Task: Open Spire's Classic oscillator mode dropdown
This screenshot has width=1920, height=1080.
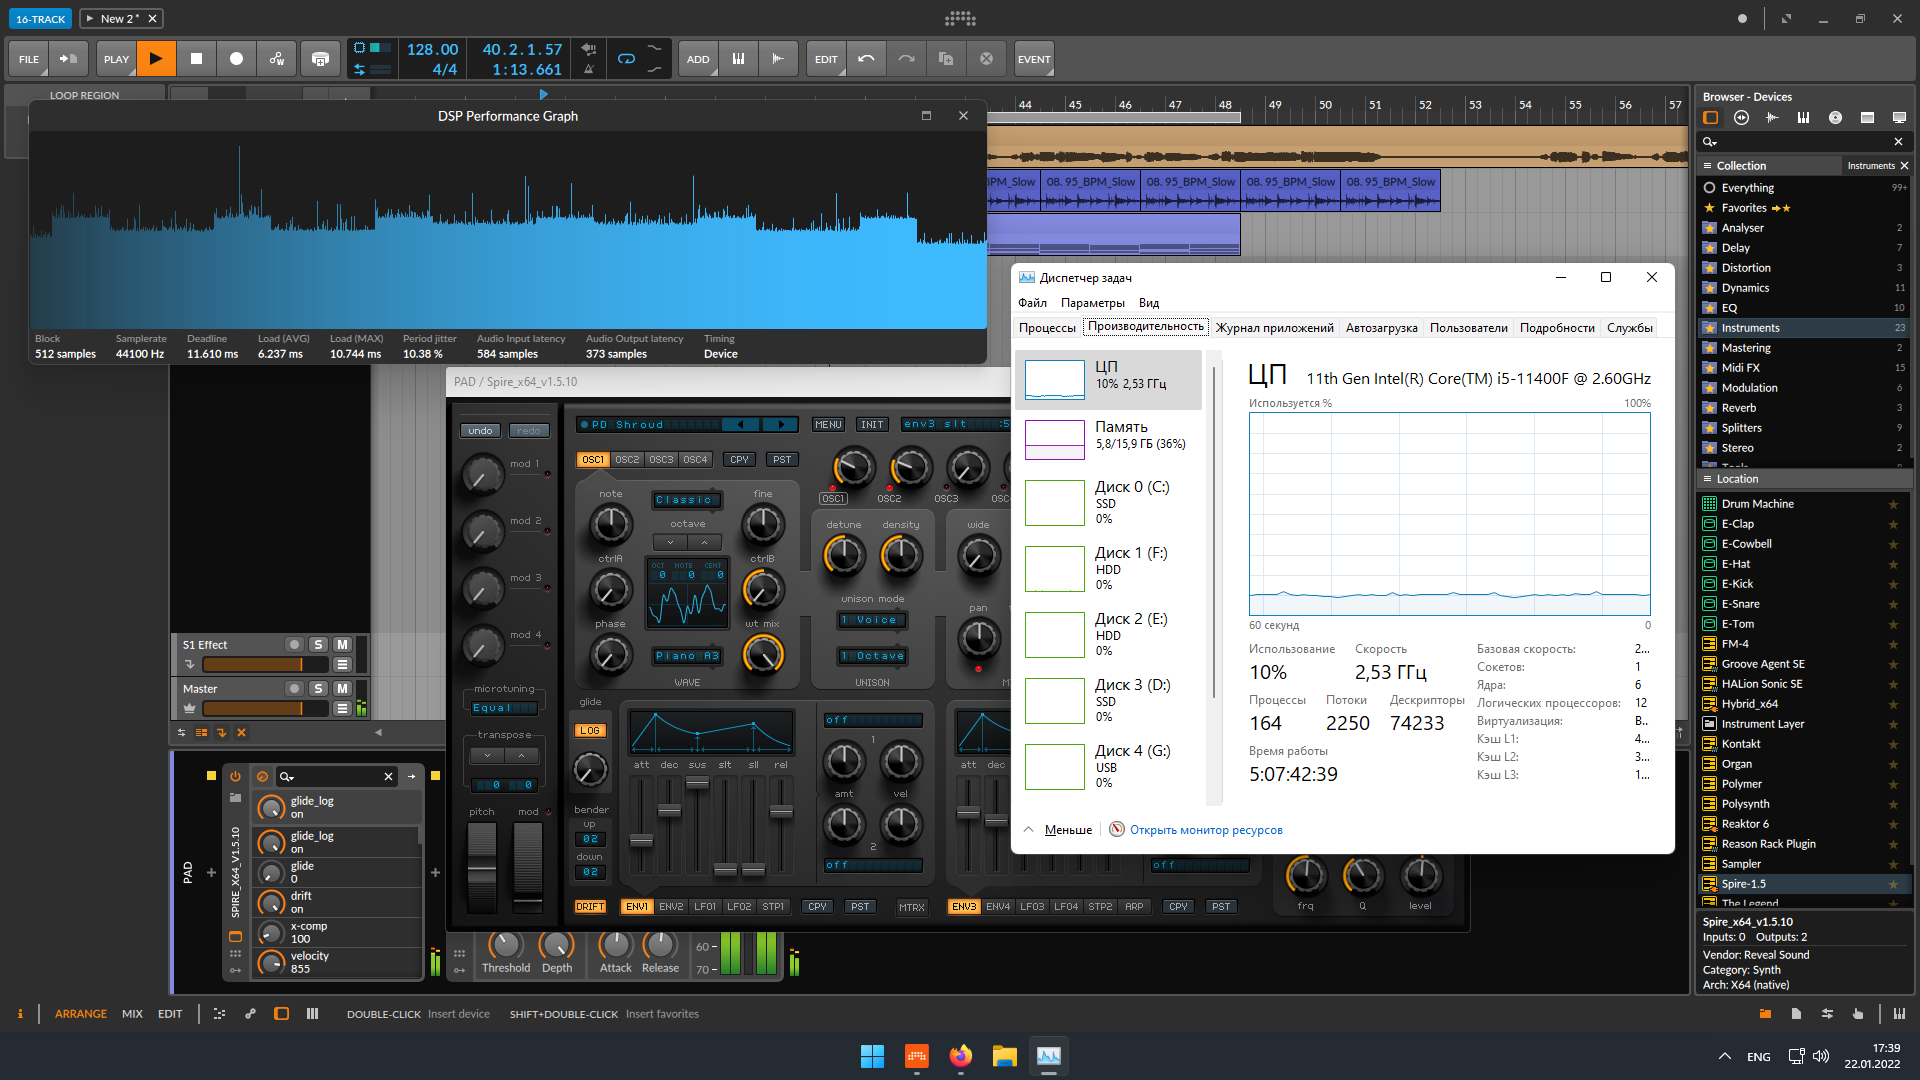Action: point(687,500)
